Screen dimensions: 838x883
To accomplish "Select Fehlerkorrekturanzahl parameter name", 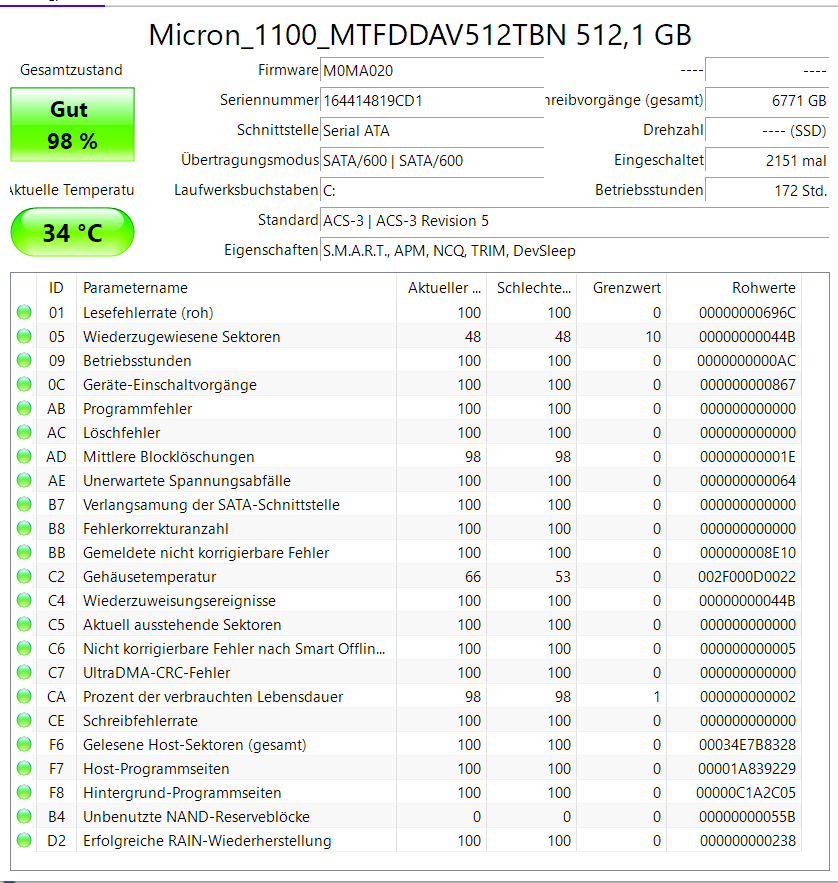I will [x=155, y=529].
